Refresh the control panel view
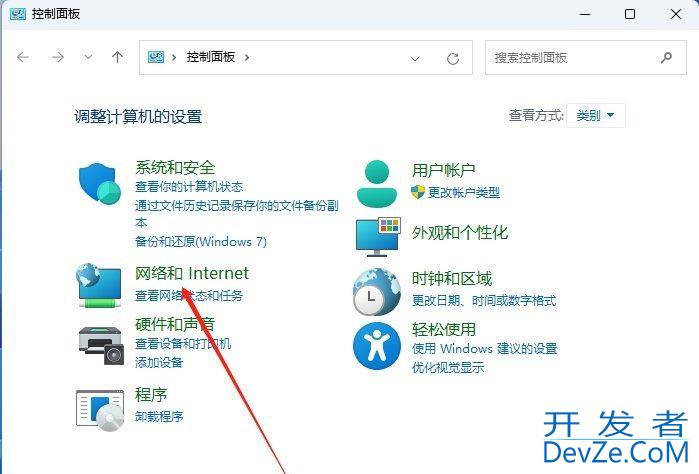This screenshot has width=699, height=474. coord(453,58)
